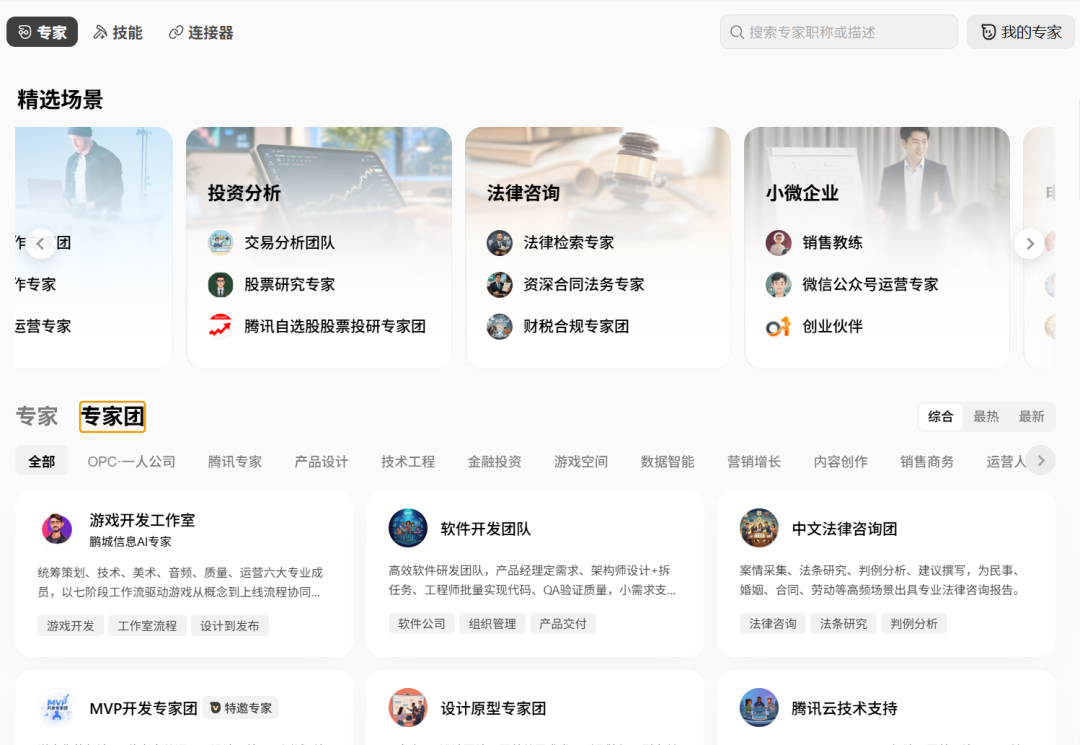Filter by OPC·一人公司 category
This screenshot has height=745, width=1080.
coord(132,461)
